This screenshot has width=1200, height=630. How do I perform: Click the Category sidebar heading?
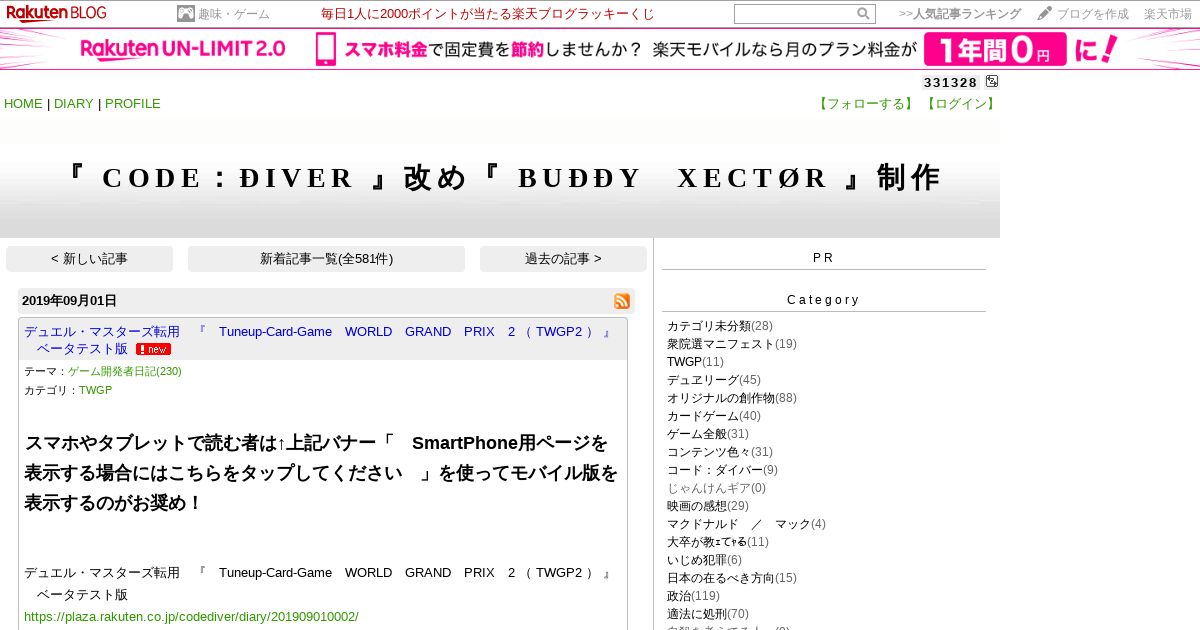[x=823, y=300]
